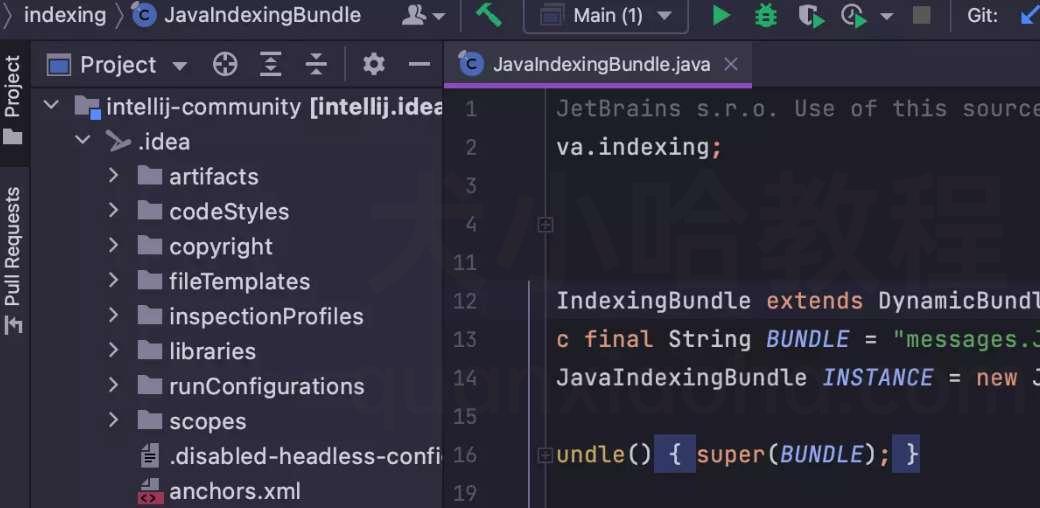Click the gray Stop square button

click(x=921, y=15)
